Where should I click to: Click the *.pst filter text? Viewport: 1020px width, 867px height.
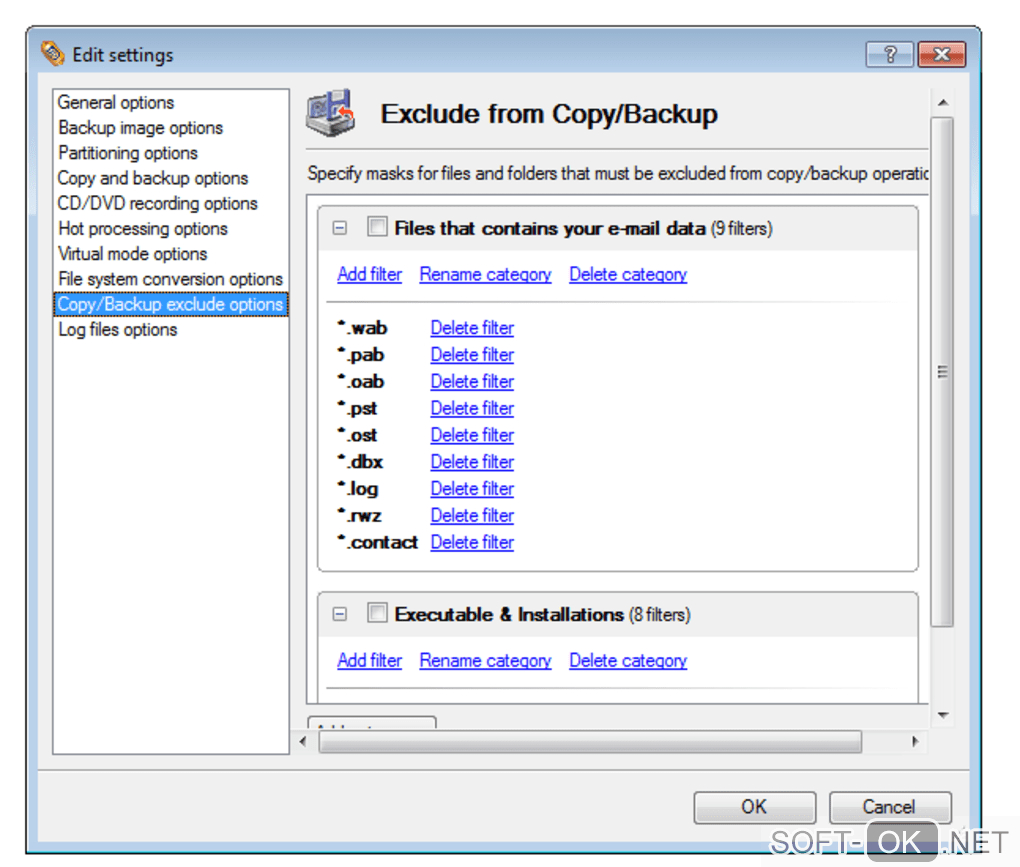[x=357, y=408]
